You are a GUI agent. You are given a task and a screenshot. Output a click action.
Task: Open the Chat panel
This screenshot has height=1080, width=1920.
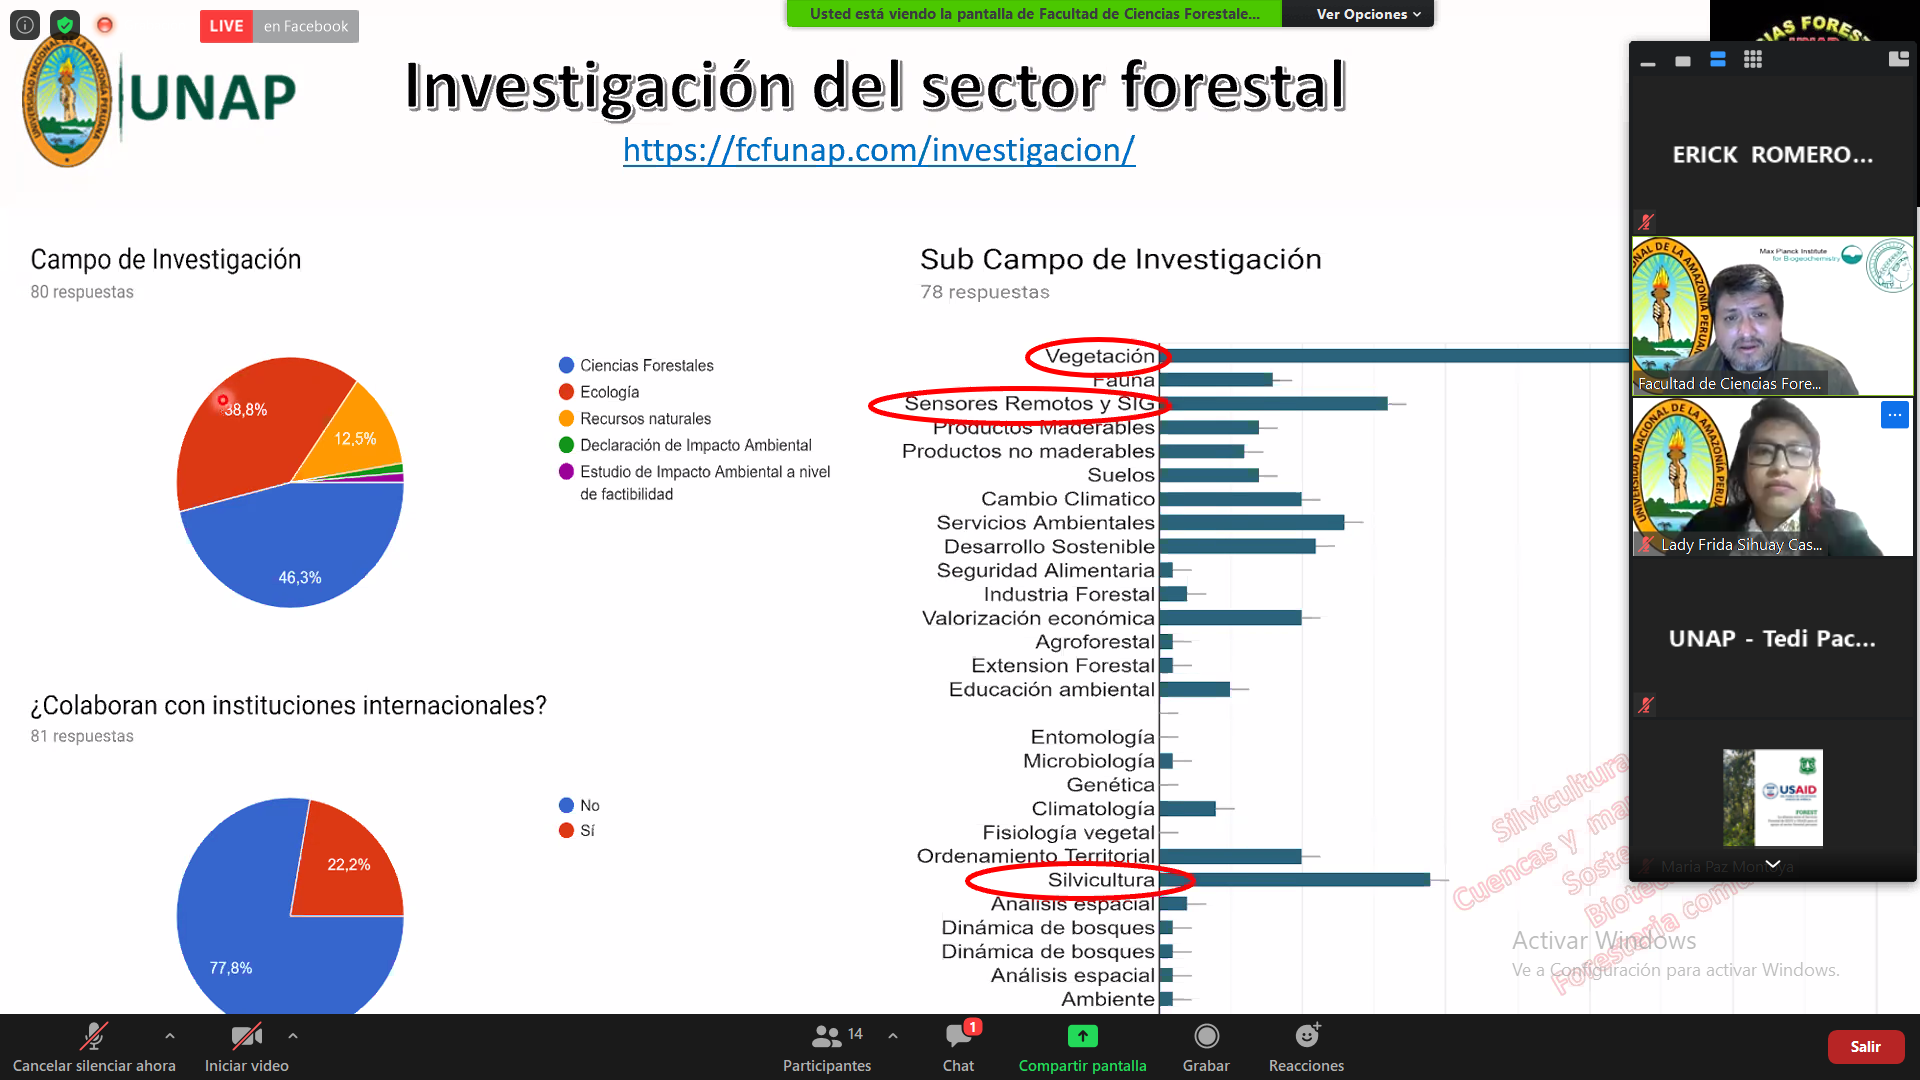(958, 1046)
